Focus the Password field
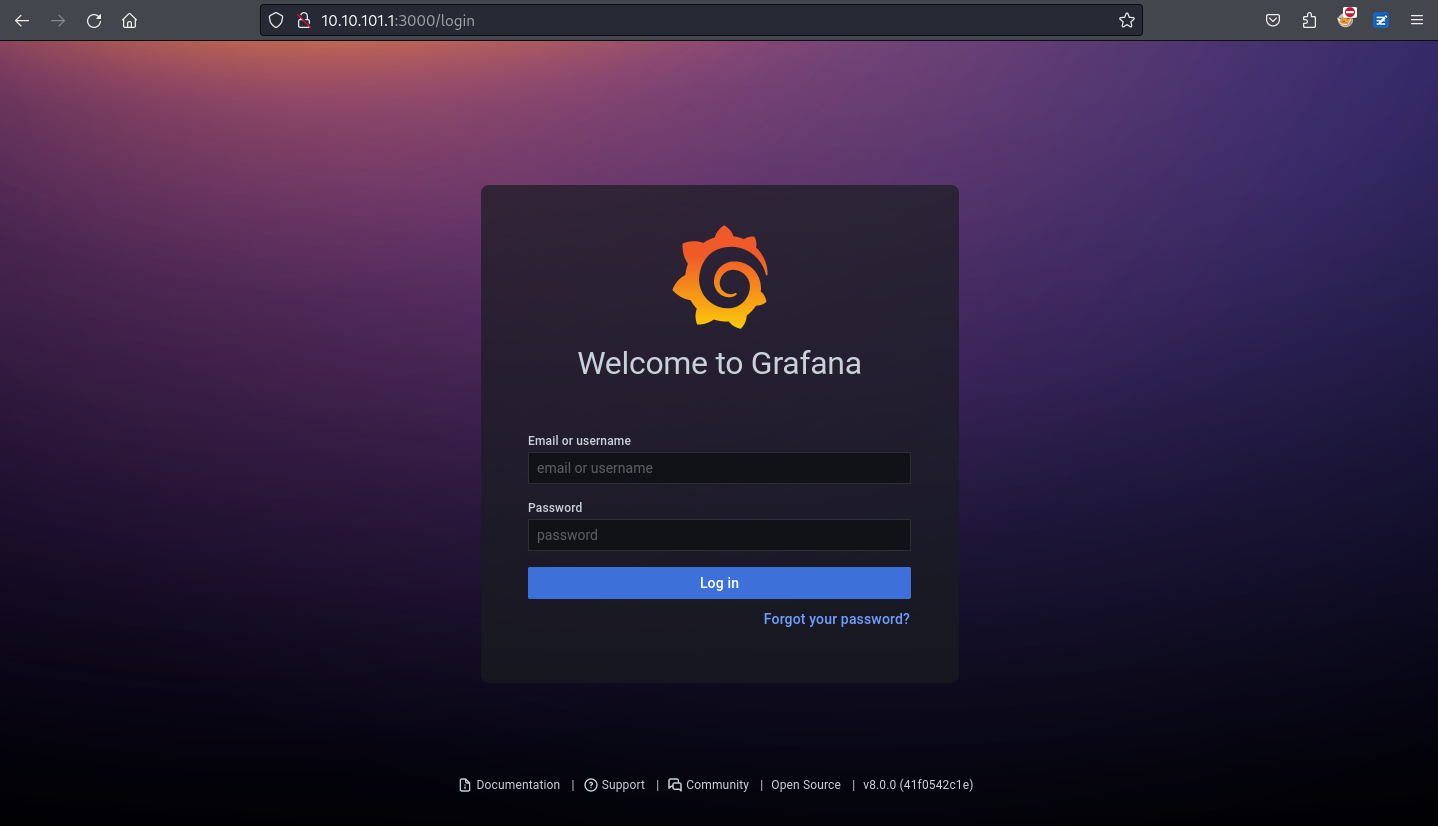This screenshot has height=826, width=1438. [719, 535]
